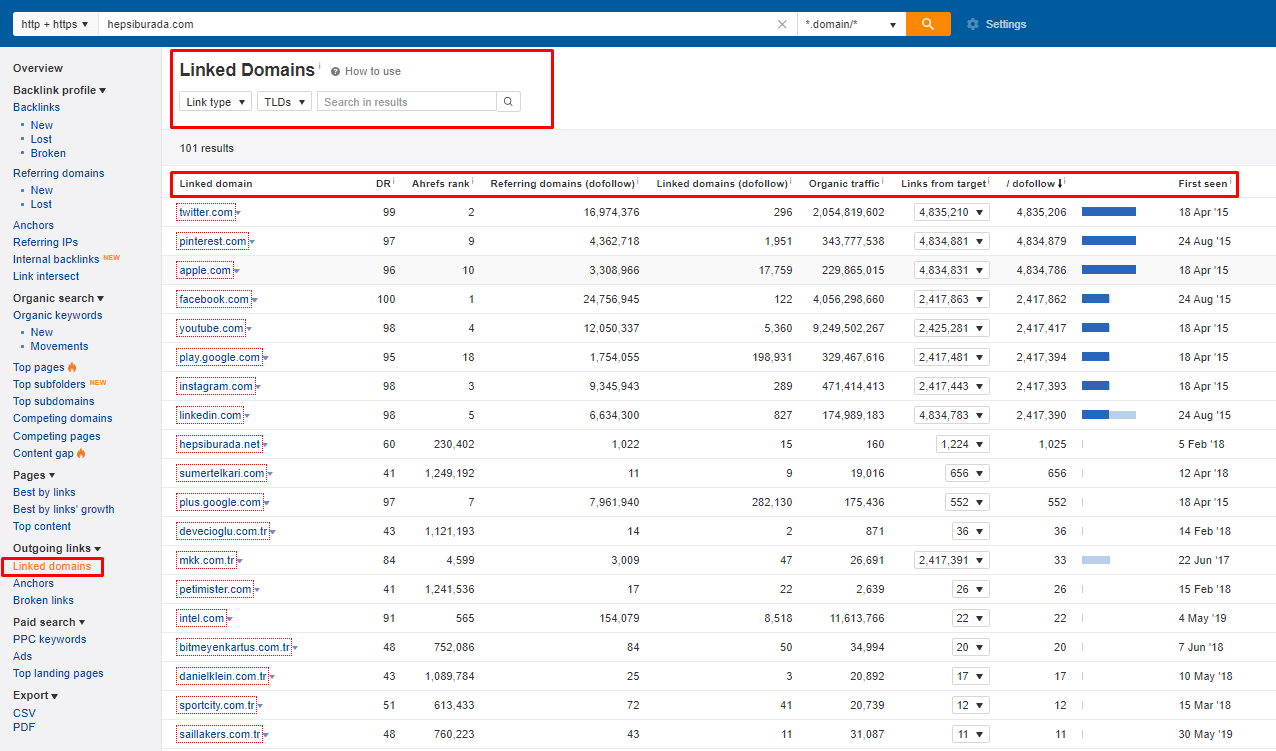
Task: Focus the hepsiburada.com URL input
Action: (435, 24)
